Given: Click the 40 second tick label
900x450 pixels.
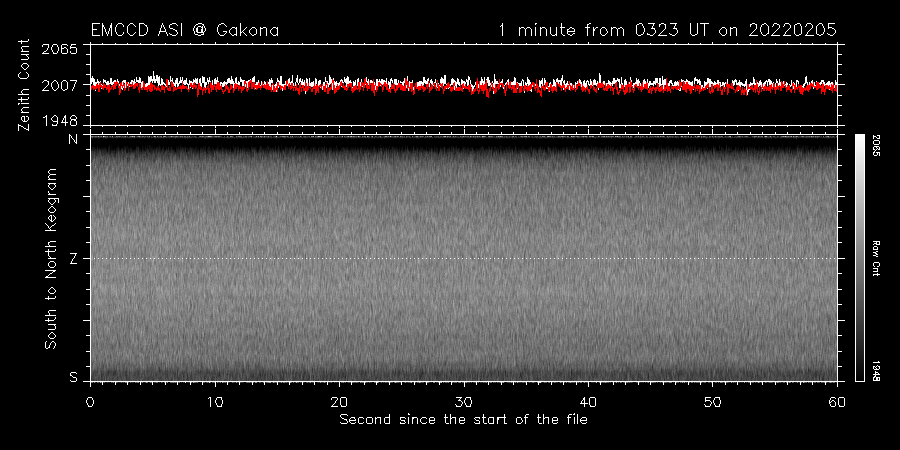Looking at the screenshot, I should 588,401.
